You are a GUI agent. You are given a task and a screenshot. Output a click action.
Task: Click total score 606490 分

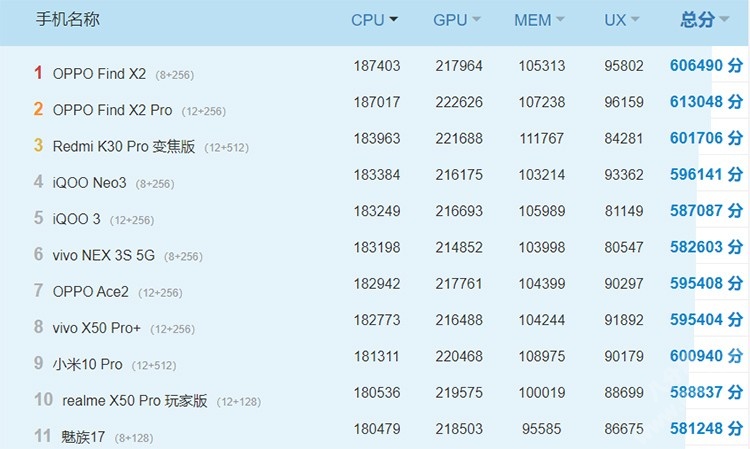point(706,66)
